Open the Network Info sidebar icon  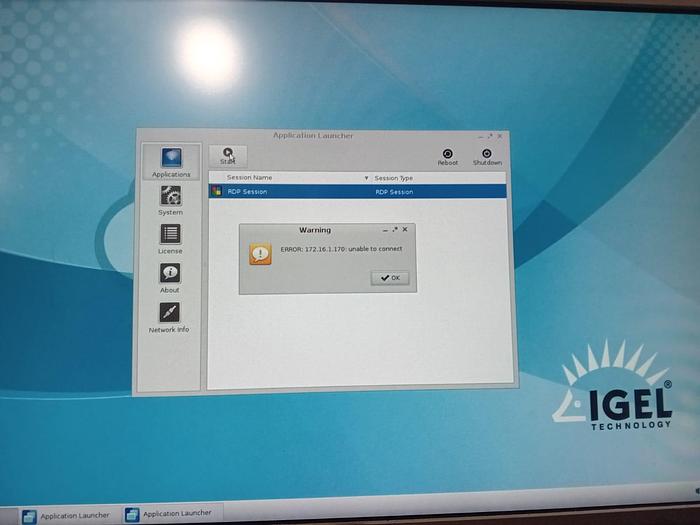click(169, 314)
